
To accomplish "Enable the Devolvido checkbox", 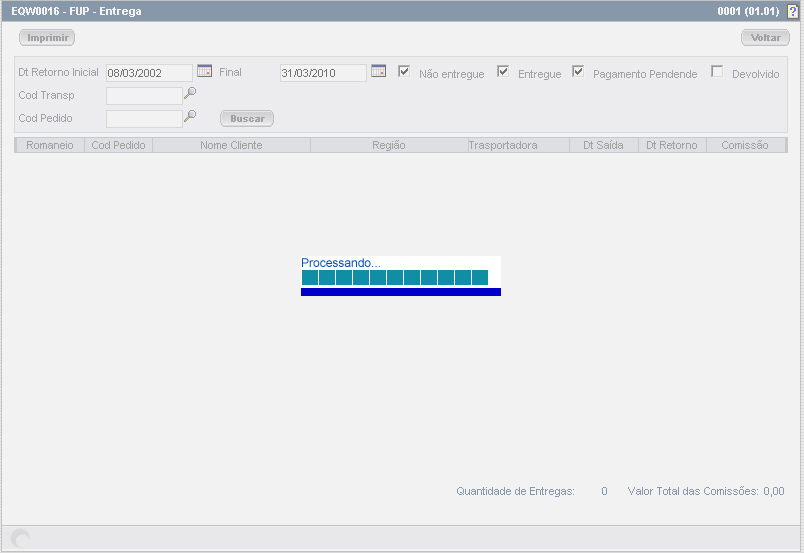I will click(717, 71).
